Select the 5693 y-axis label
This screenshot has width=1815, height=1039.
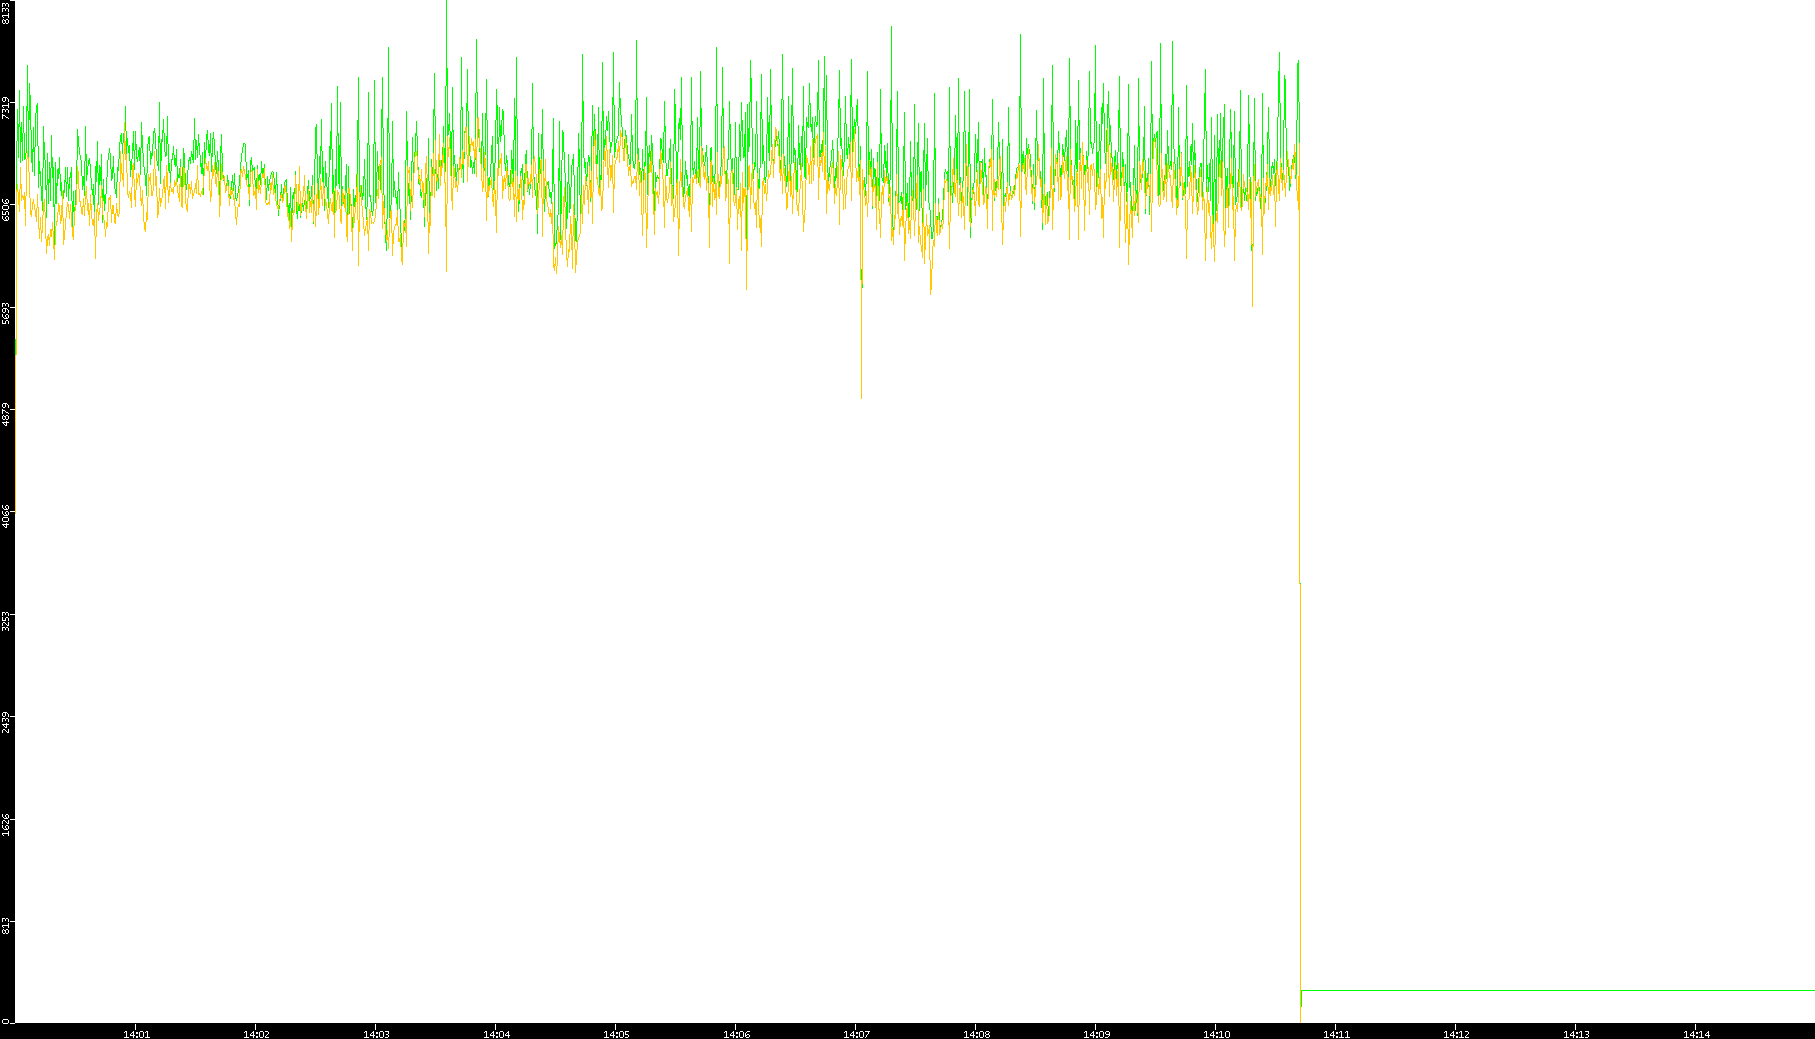point(6,313)
